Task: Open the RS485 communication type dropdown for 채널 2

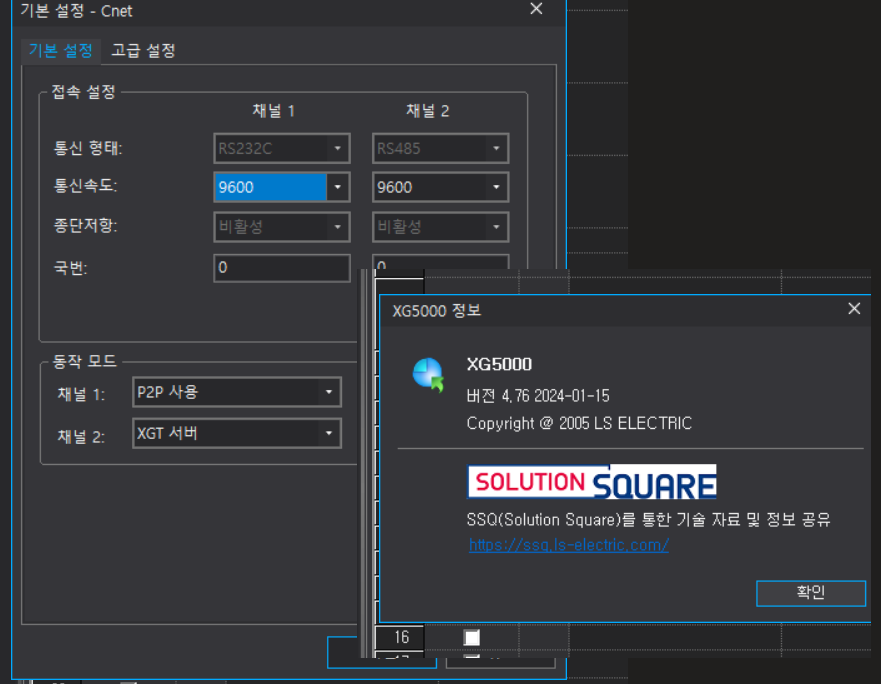Action: click(497, 148)
